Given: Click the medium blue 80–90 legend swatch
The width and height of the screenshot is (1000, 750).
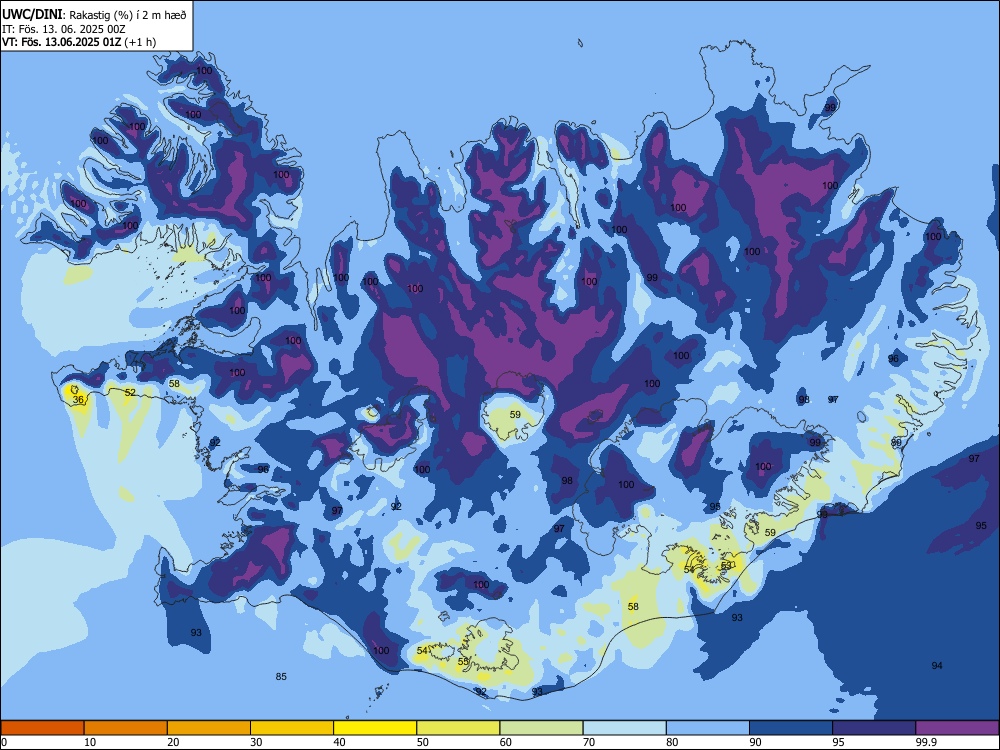Looking at the screenshot, I should [708, 728].
